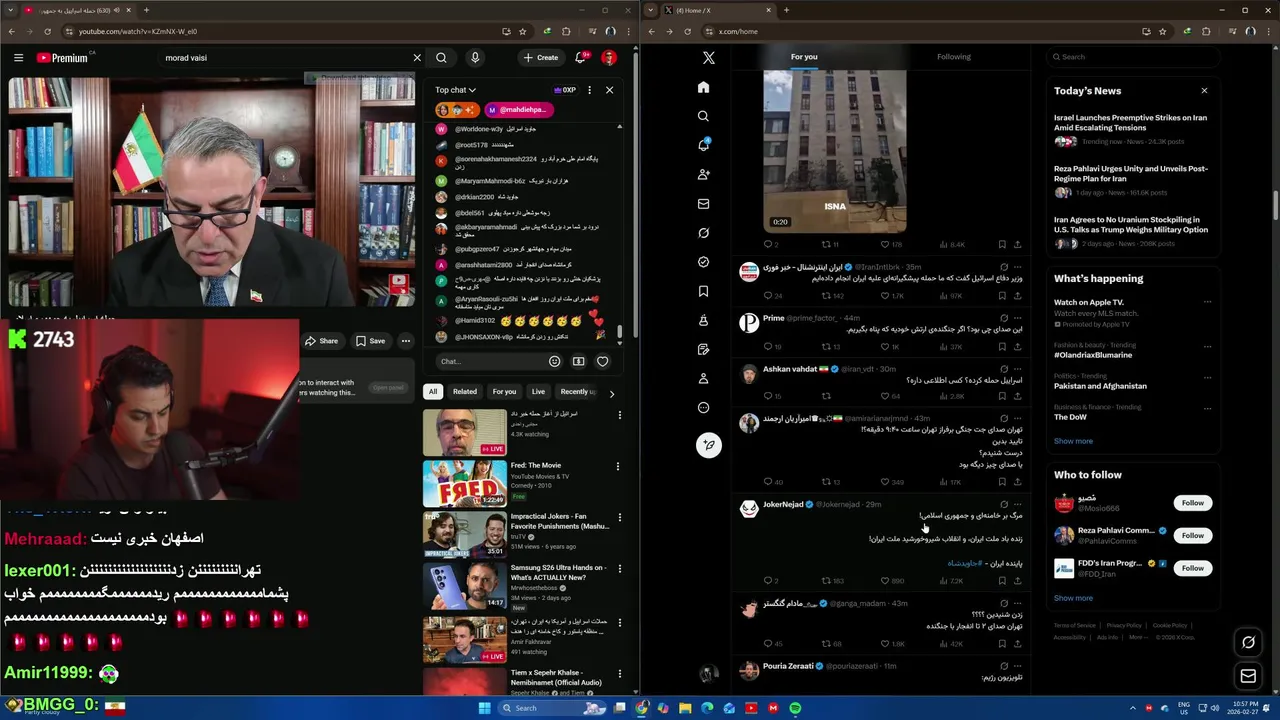Show next video filter chips arrow

pos(611,393)
